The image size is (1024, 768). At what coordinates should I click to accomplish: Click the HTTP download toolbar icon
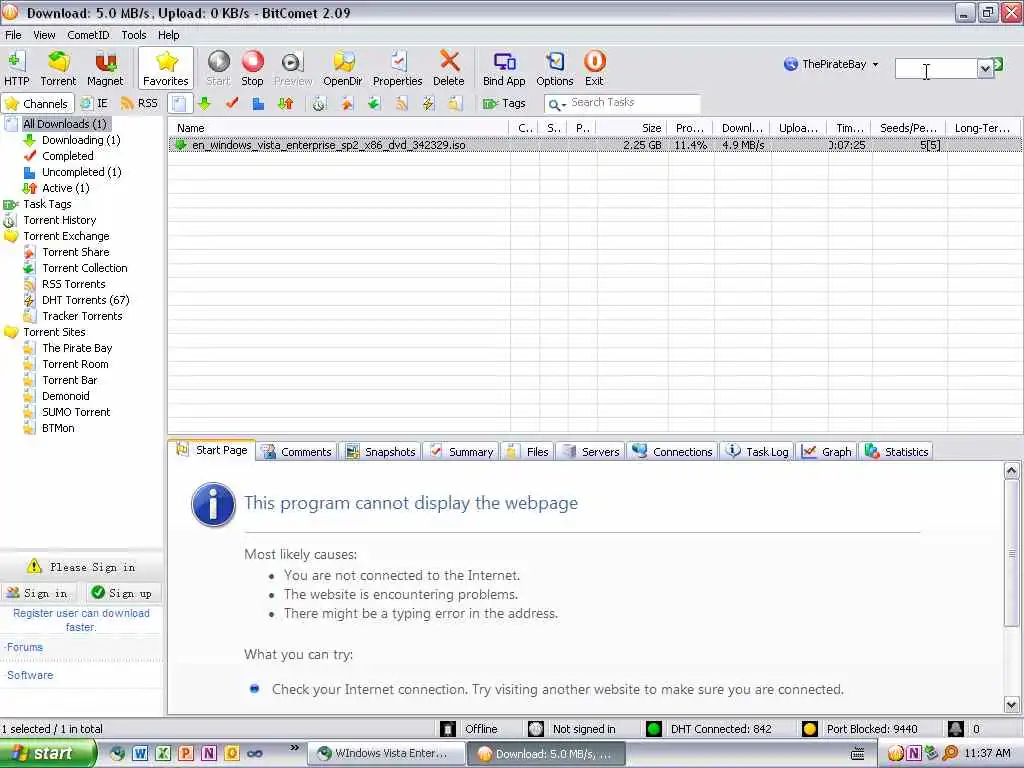coord(16,68)
